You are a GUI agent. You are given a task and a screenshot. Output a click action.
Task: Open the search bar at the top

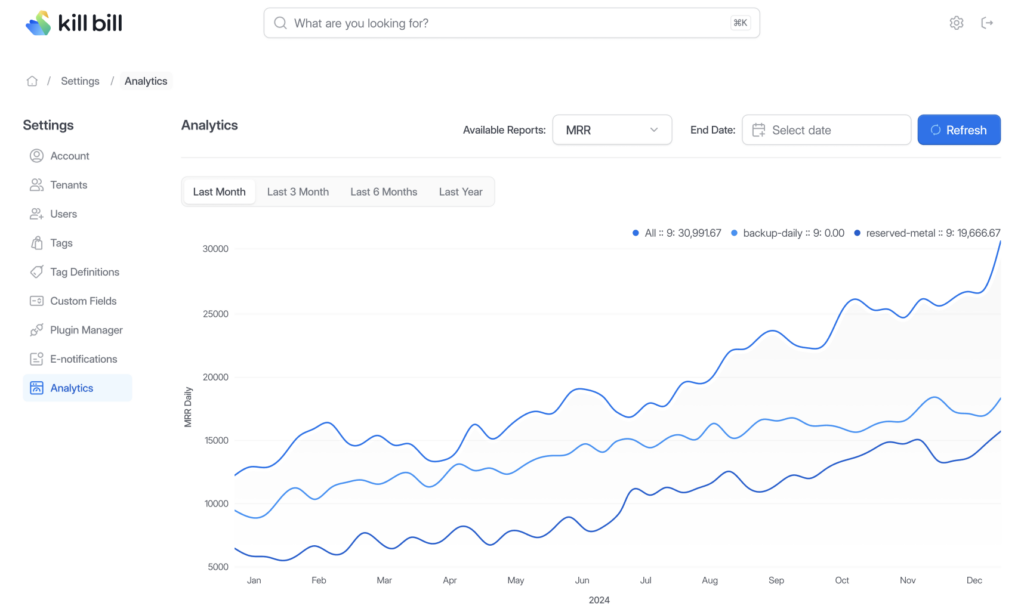(x=511, y=22)
